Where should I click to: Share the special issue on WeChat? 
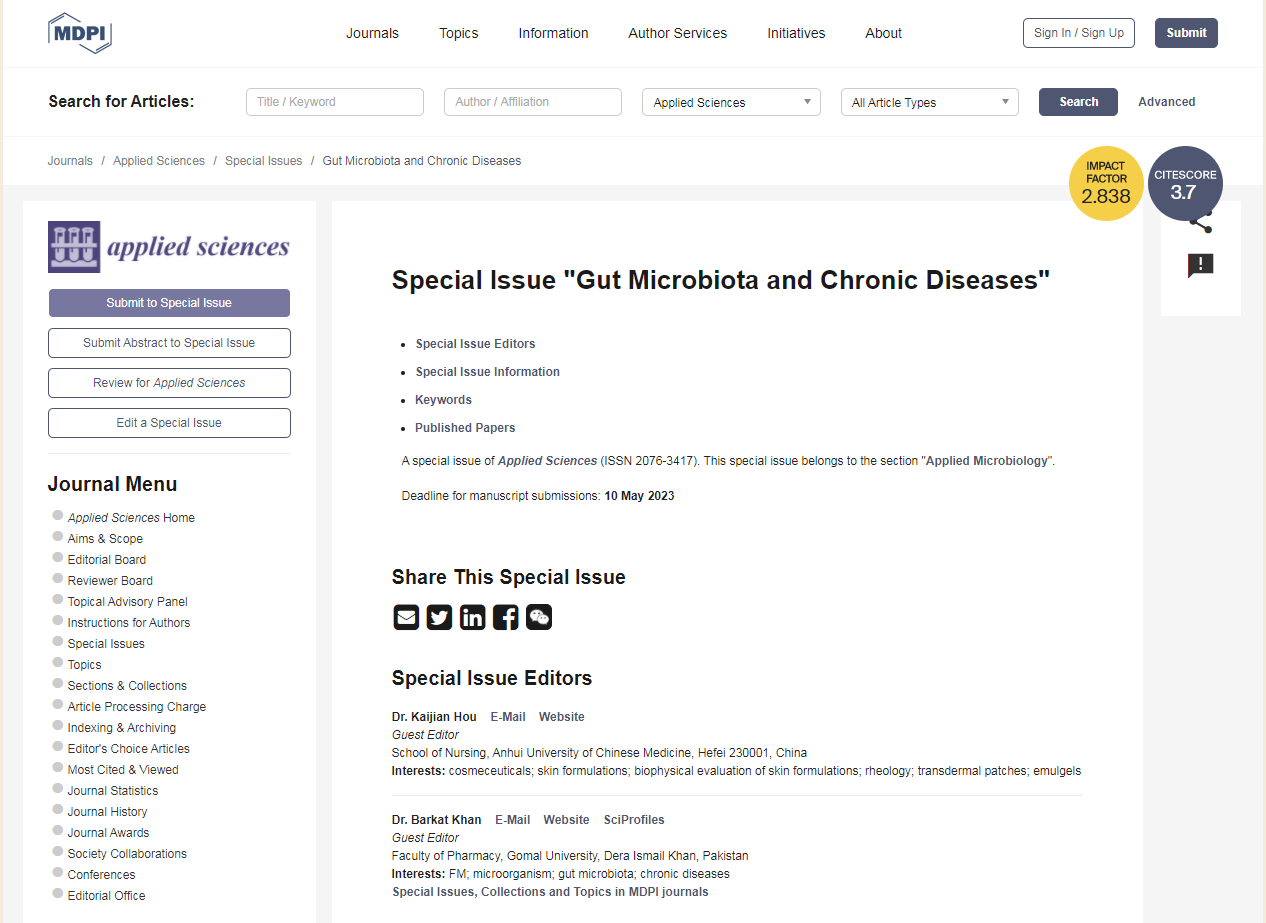(539, 617)
